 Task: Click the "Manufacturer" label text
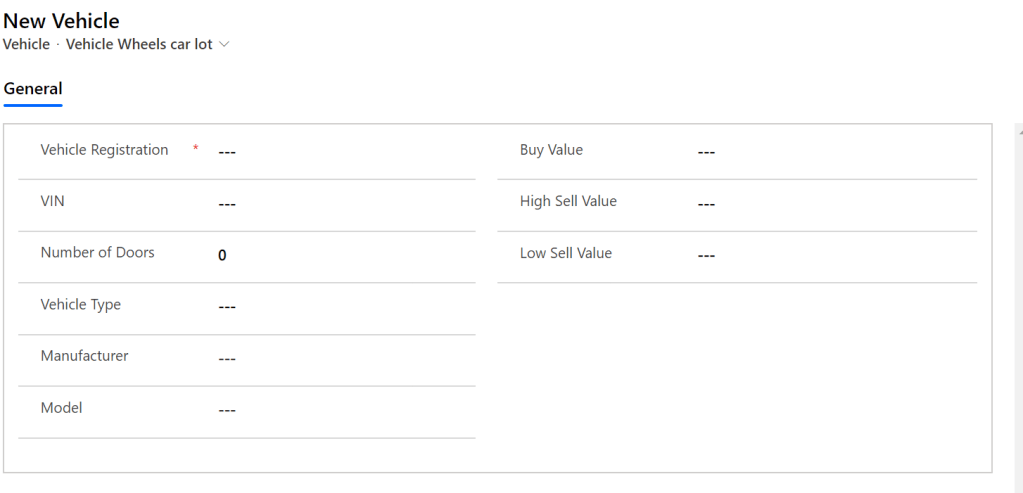tap(84, 356)
